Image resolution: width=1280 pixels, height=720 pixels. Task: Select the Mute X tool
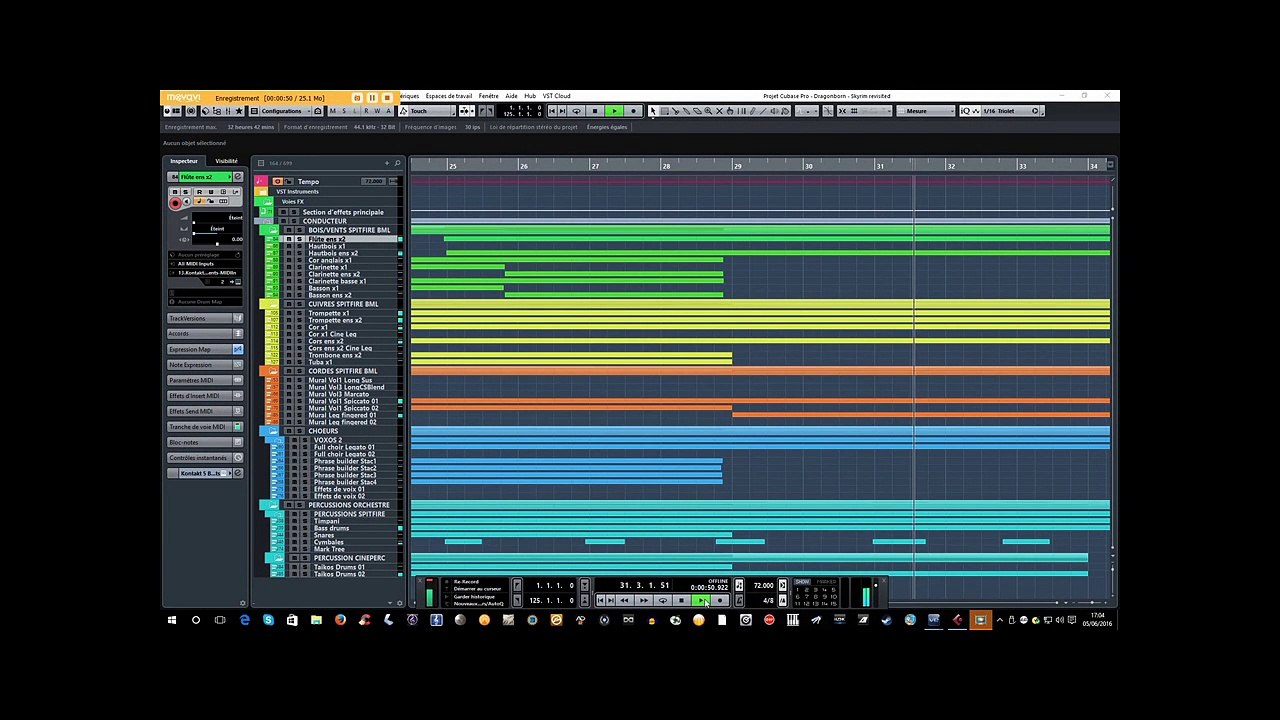point(718,111)
